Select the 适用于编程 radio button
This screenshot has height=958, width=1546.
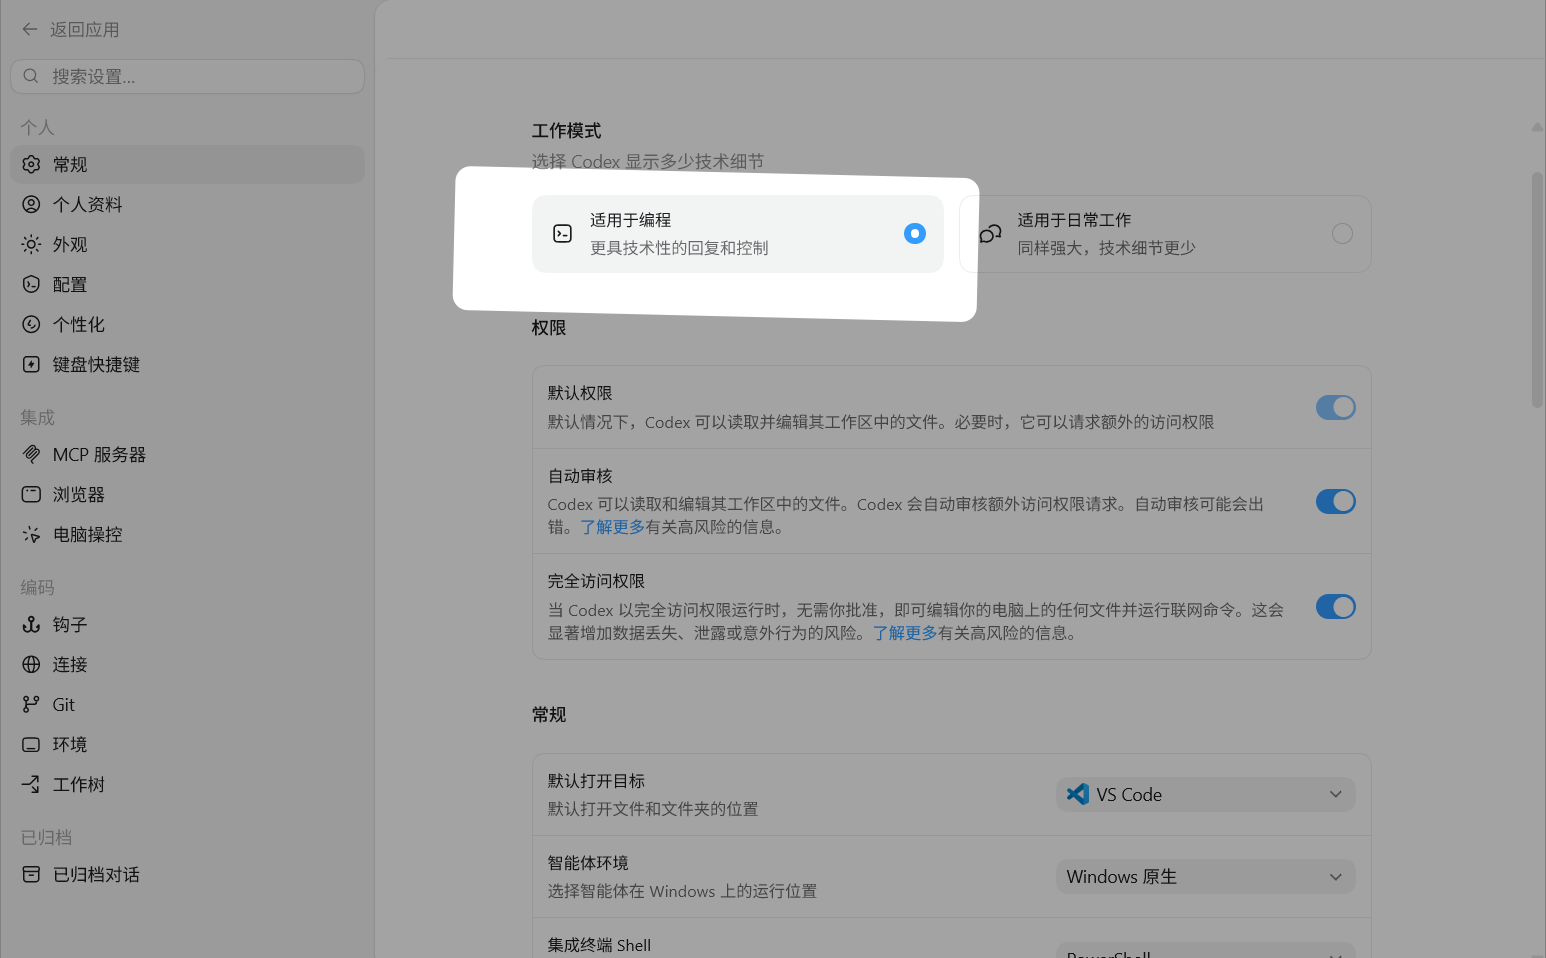click(x=915, y=233)
